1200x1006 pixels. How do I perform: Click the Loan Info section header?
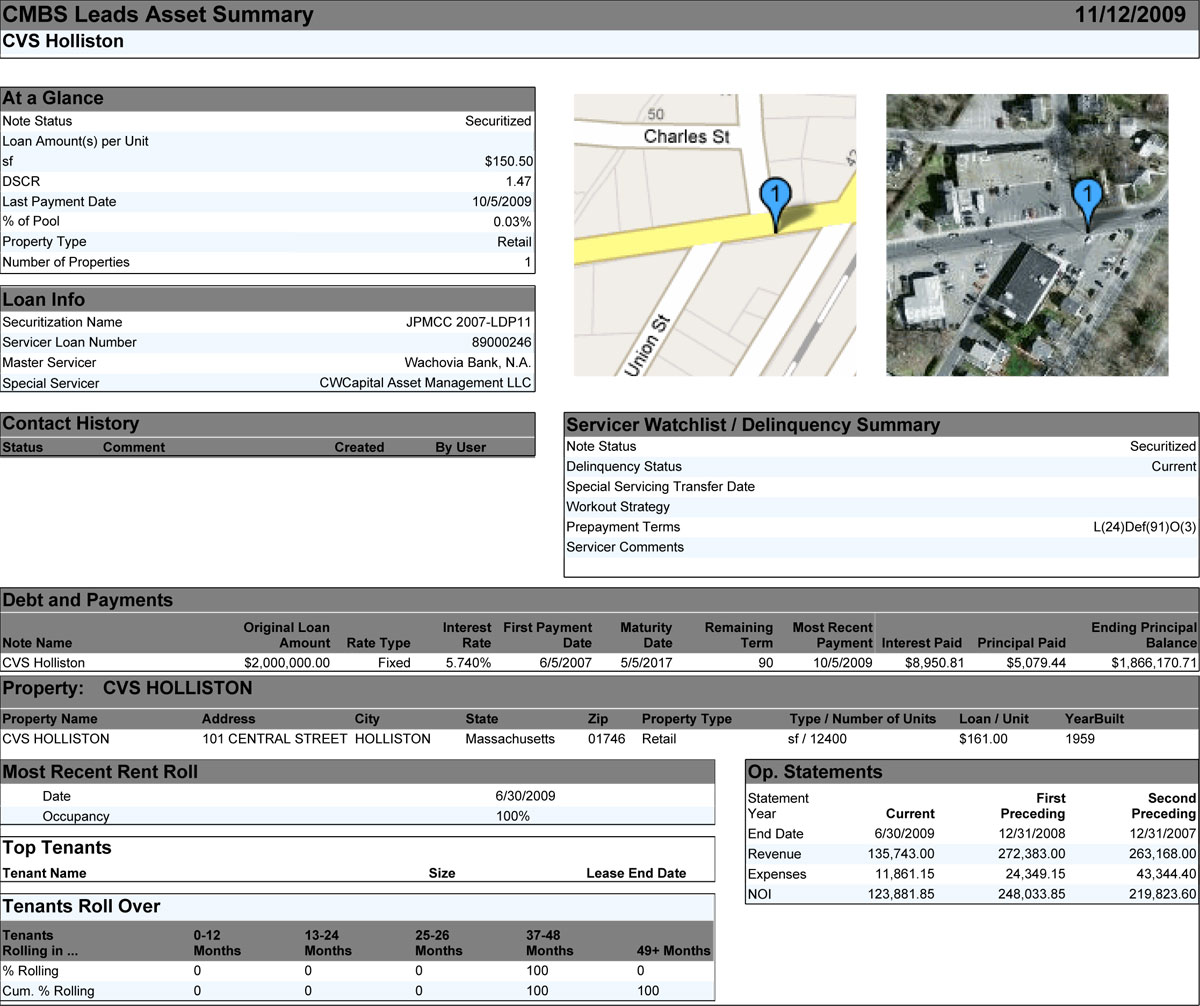pyautogui.click(x=268, y=300)
